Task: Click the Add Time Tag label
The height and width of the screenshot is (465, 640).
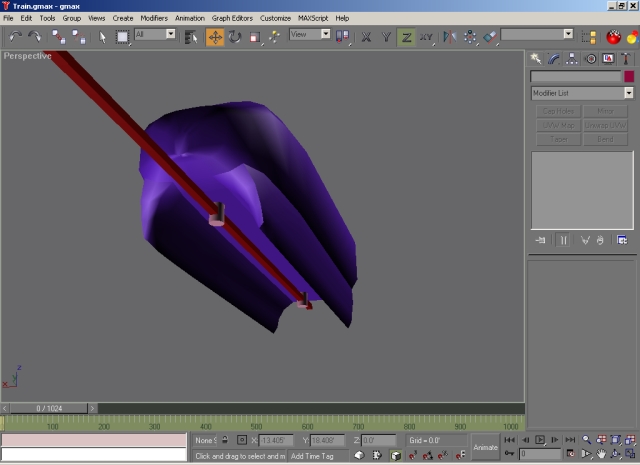Action: point(311,456)
